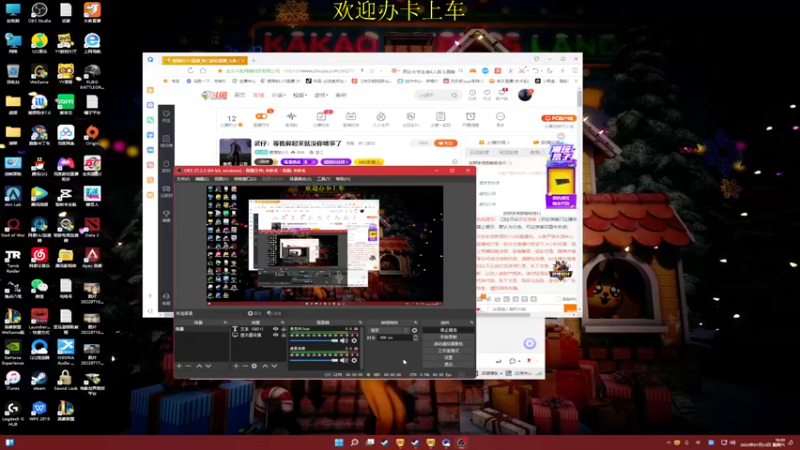Refresh the browser page
The width and height of the screenshot is (800, 450).
tap(190, 70)
